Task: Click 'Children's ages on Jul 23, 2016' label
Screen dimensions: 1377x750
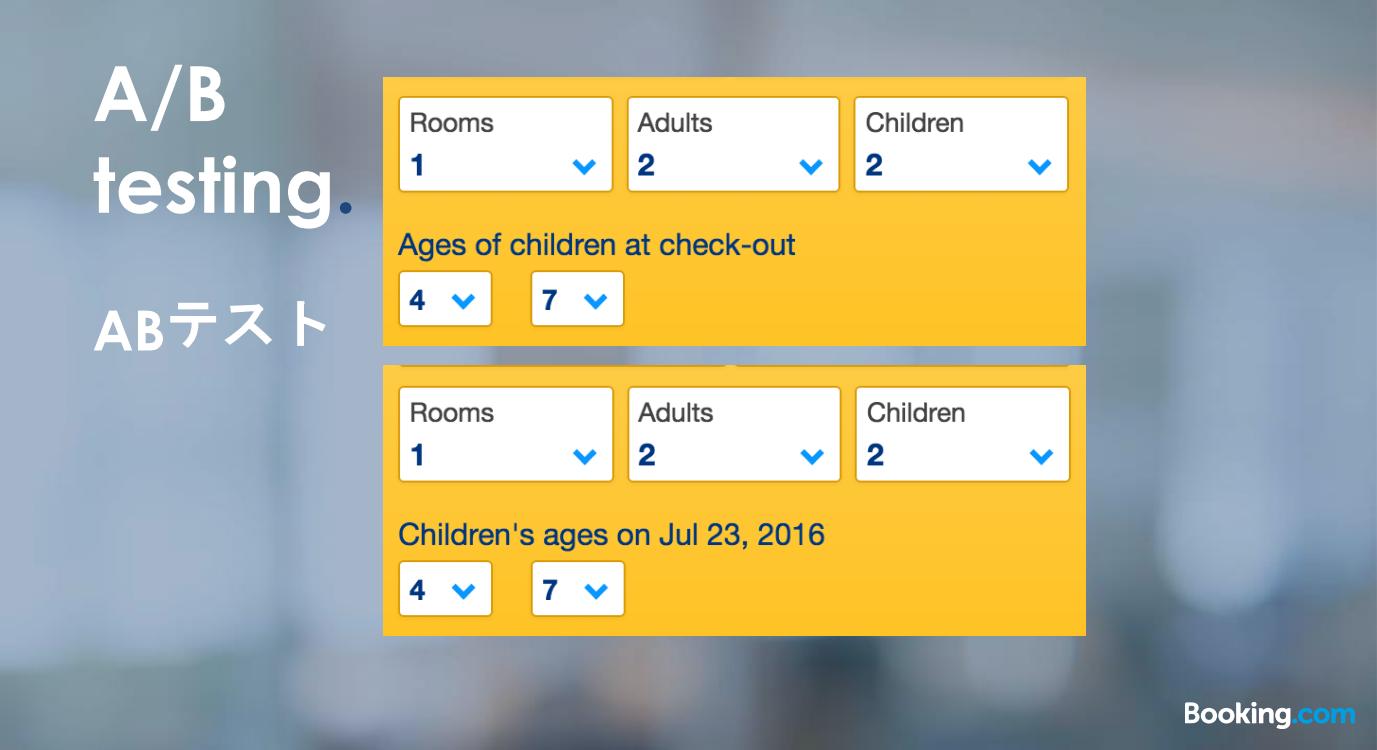Action: (611, 535)
